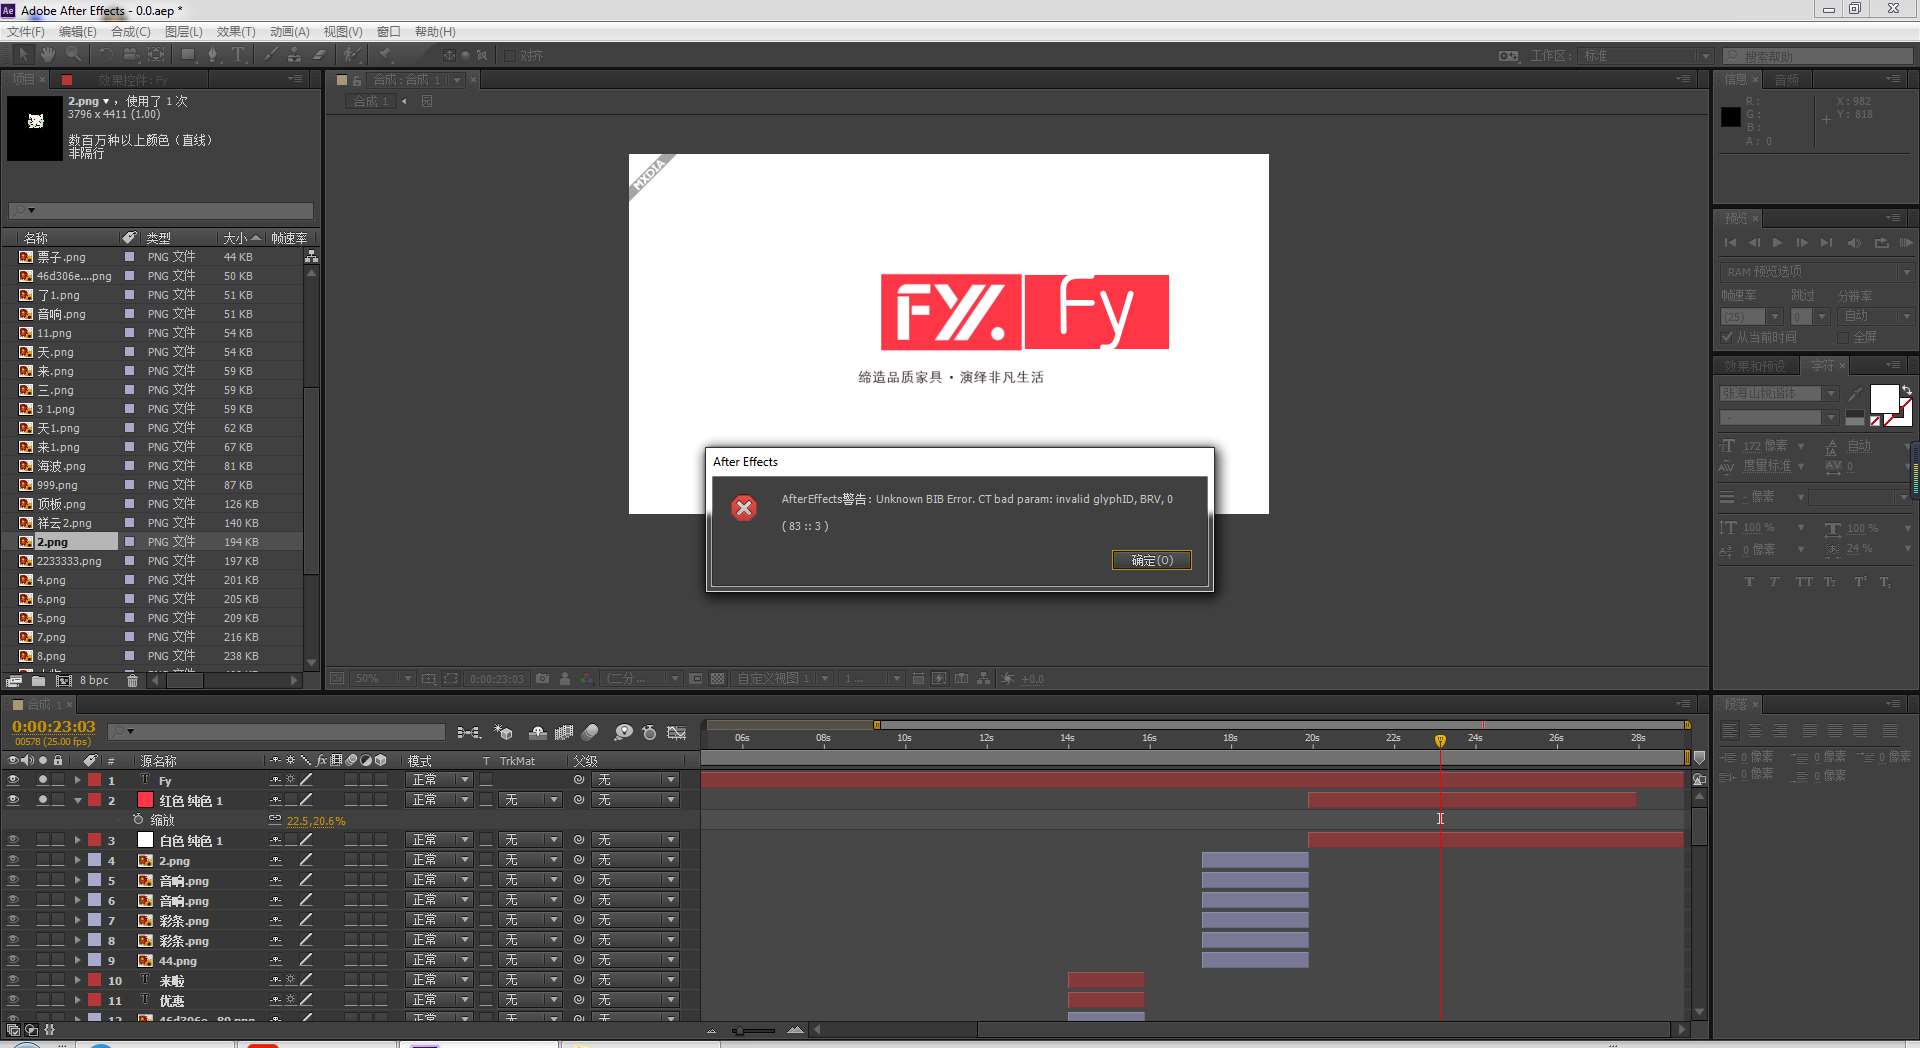Expand the 白色 纯色 1 layer
This screenshot has height=1048, width=1920.
[77, 840]
